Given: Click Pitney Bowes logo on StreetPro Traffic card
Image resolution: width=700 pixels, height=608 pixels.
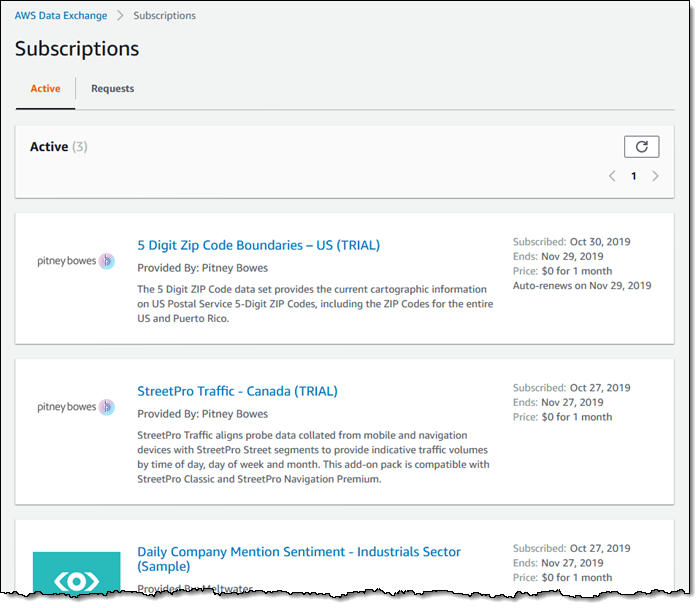Looking at the screenshot, I should tap(76, 407).
